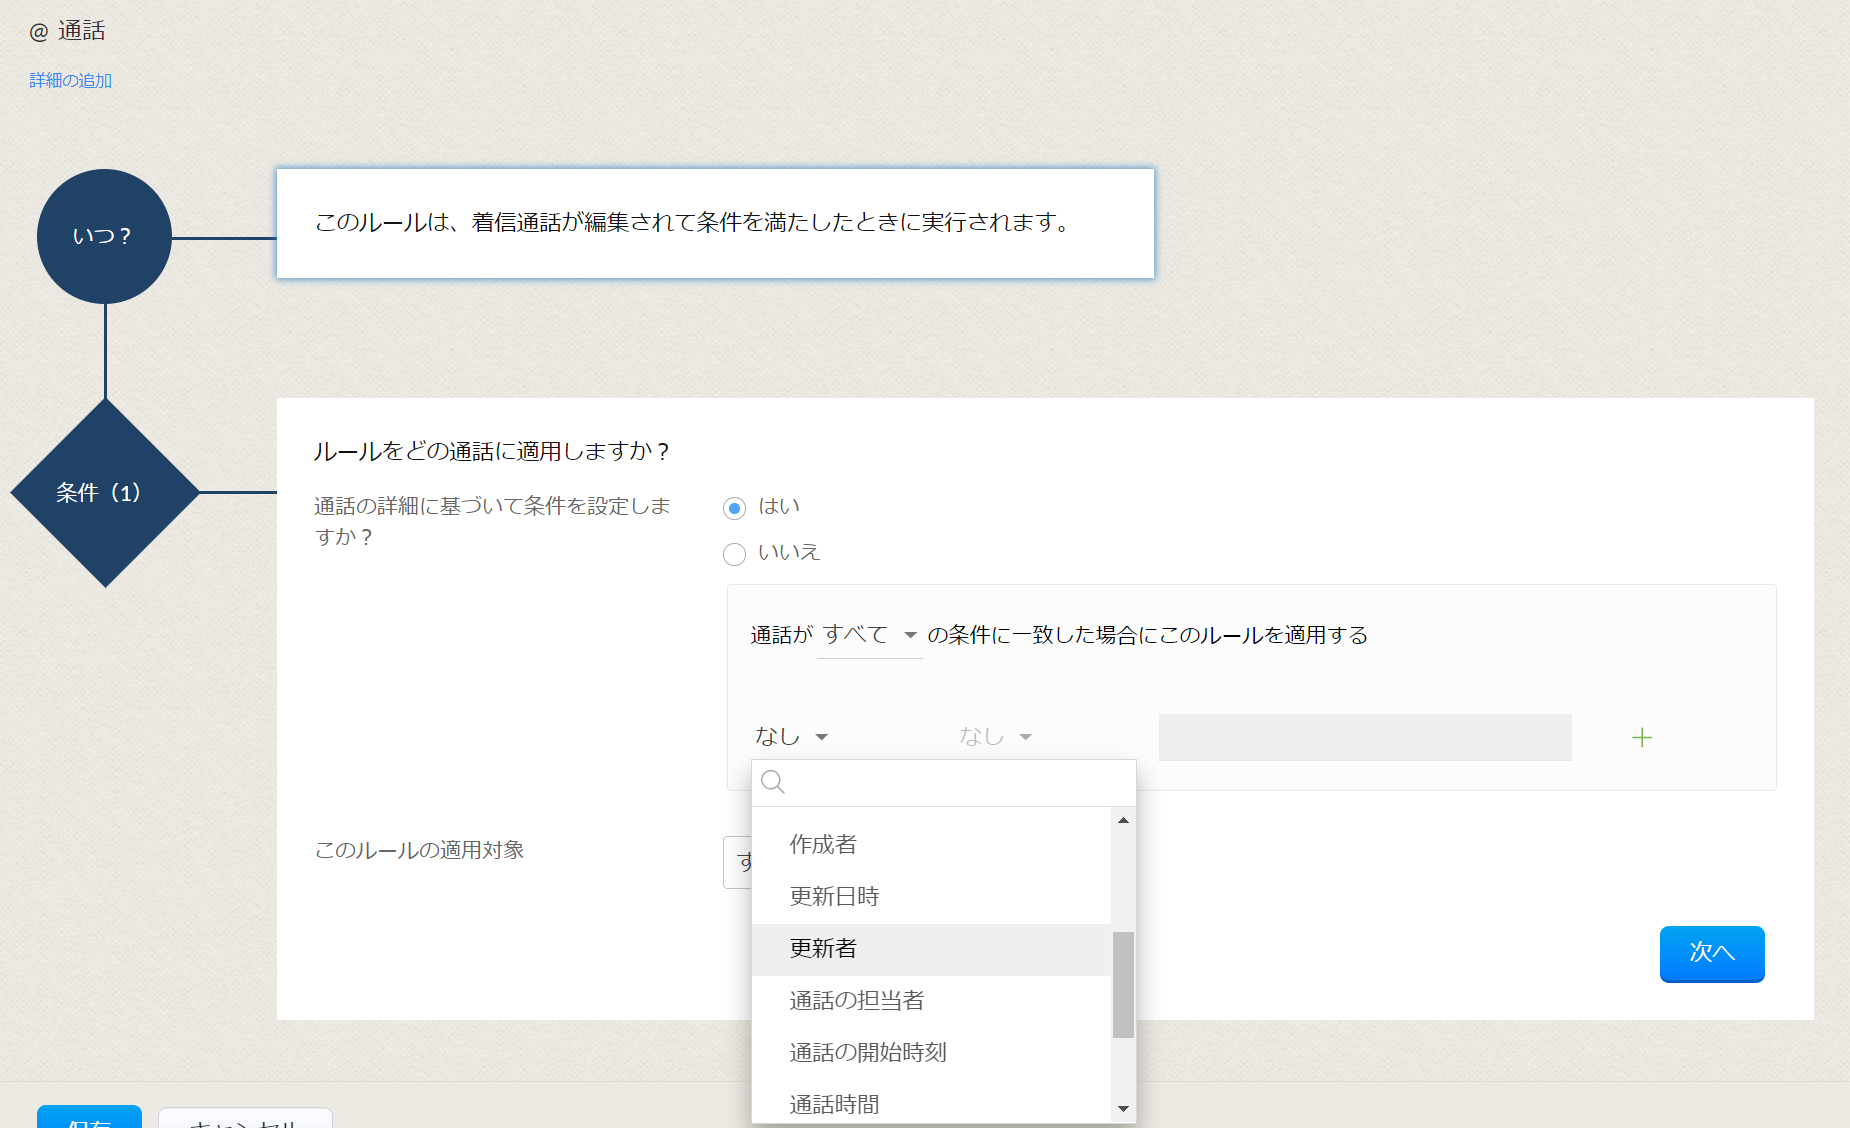Click the search magnifier icon in dropdown
1850x1128 pixels.
click(773, 782)
